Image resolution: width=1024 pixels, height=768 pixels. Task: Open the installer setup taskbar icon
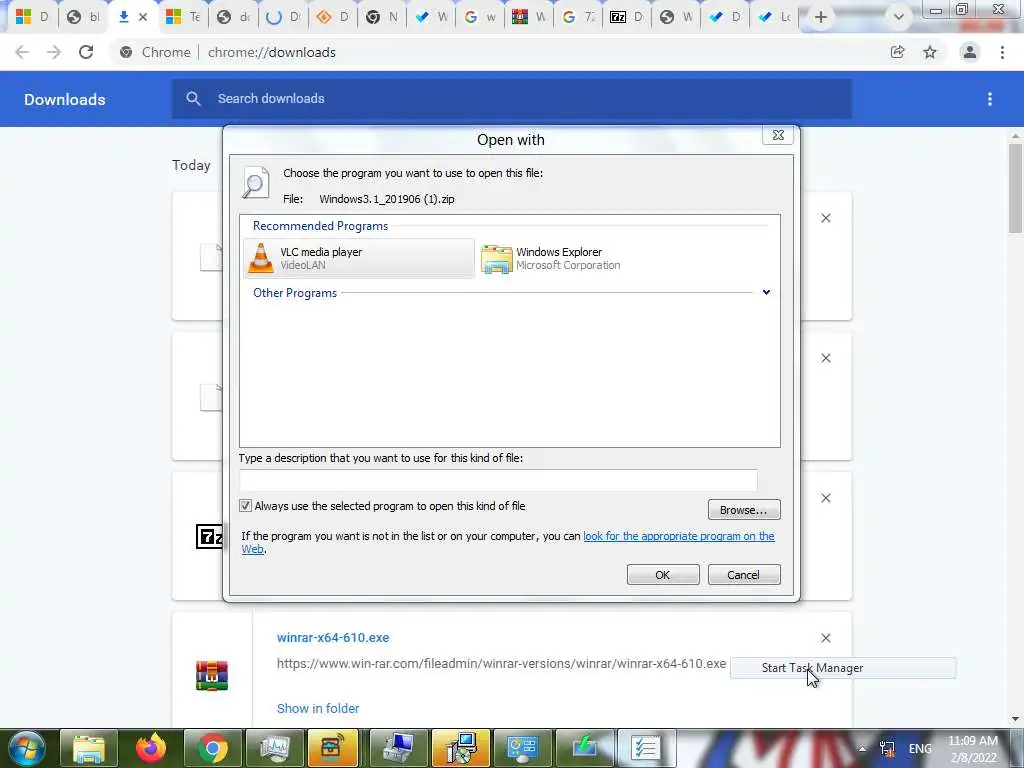[x=460, y=748]
